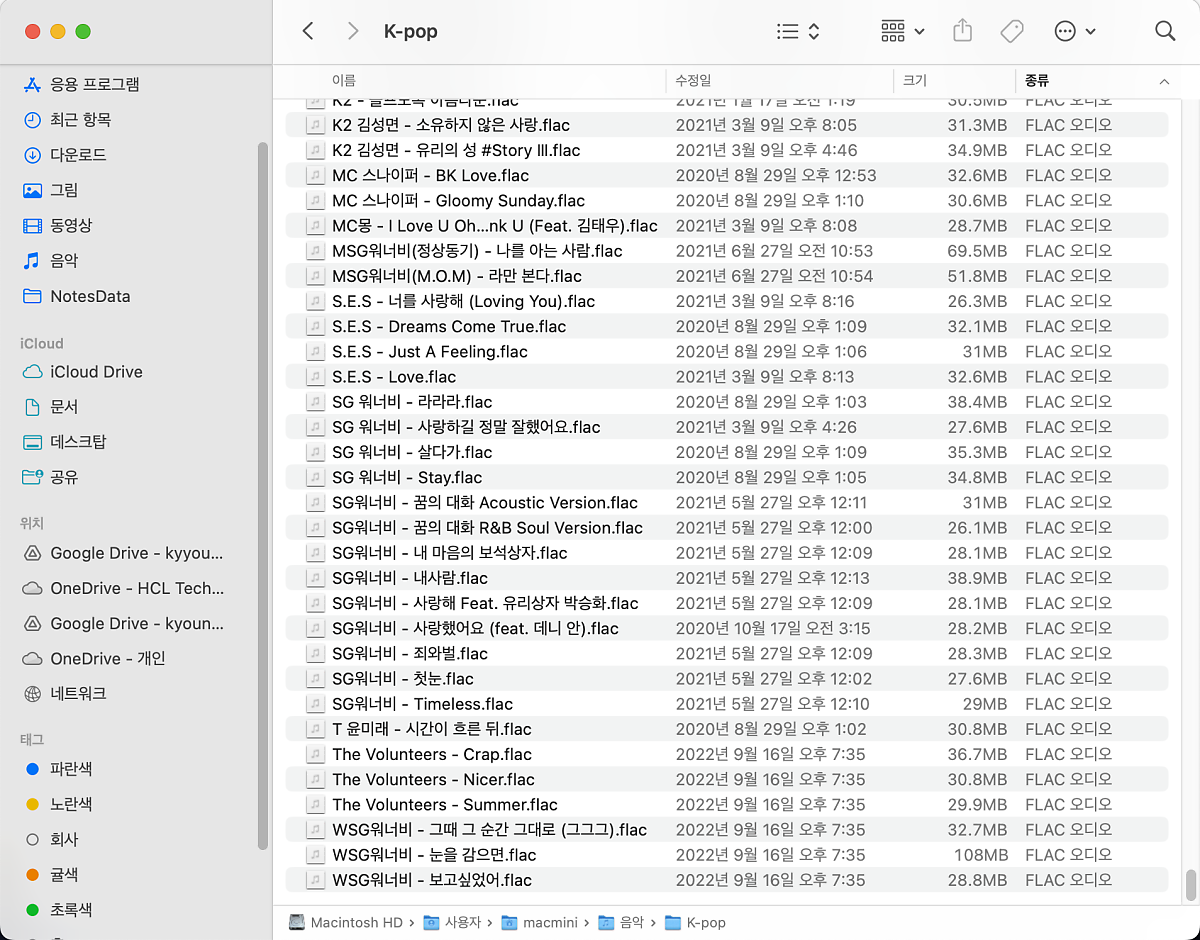Select S.E.S - Dreams Come True.flac

(x=726, y=326)
